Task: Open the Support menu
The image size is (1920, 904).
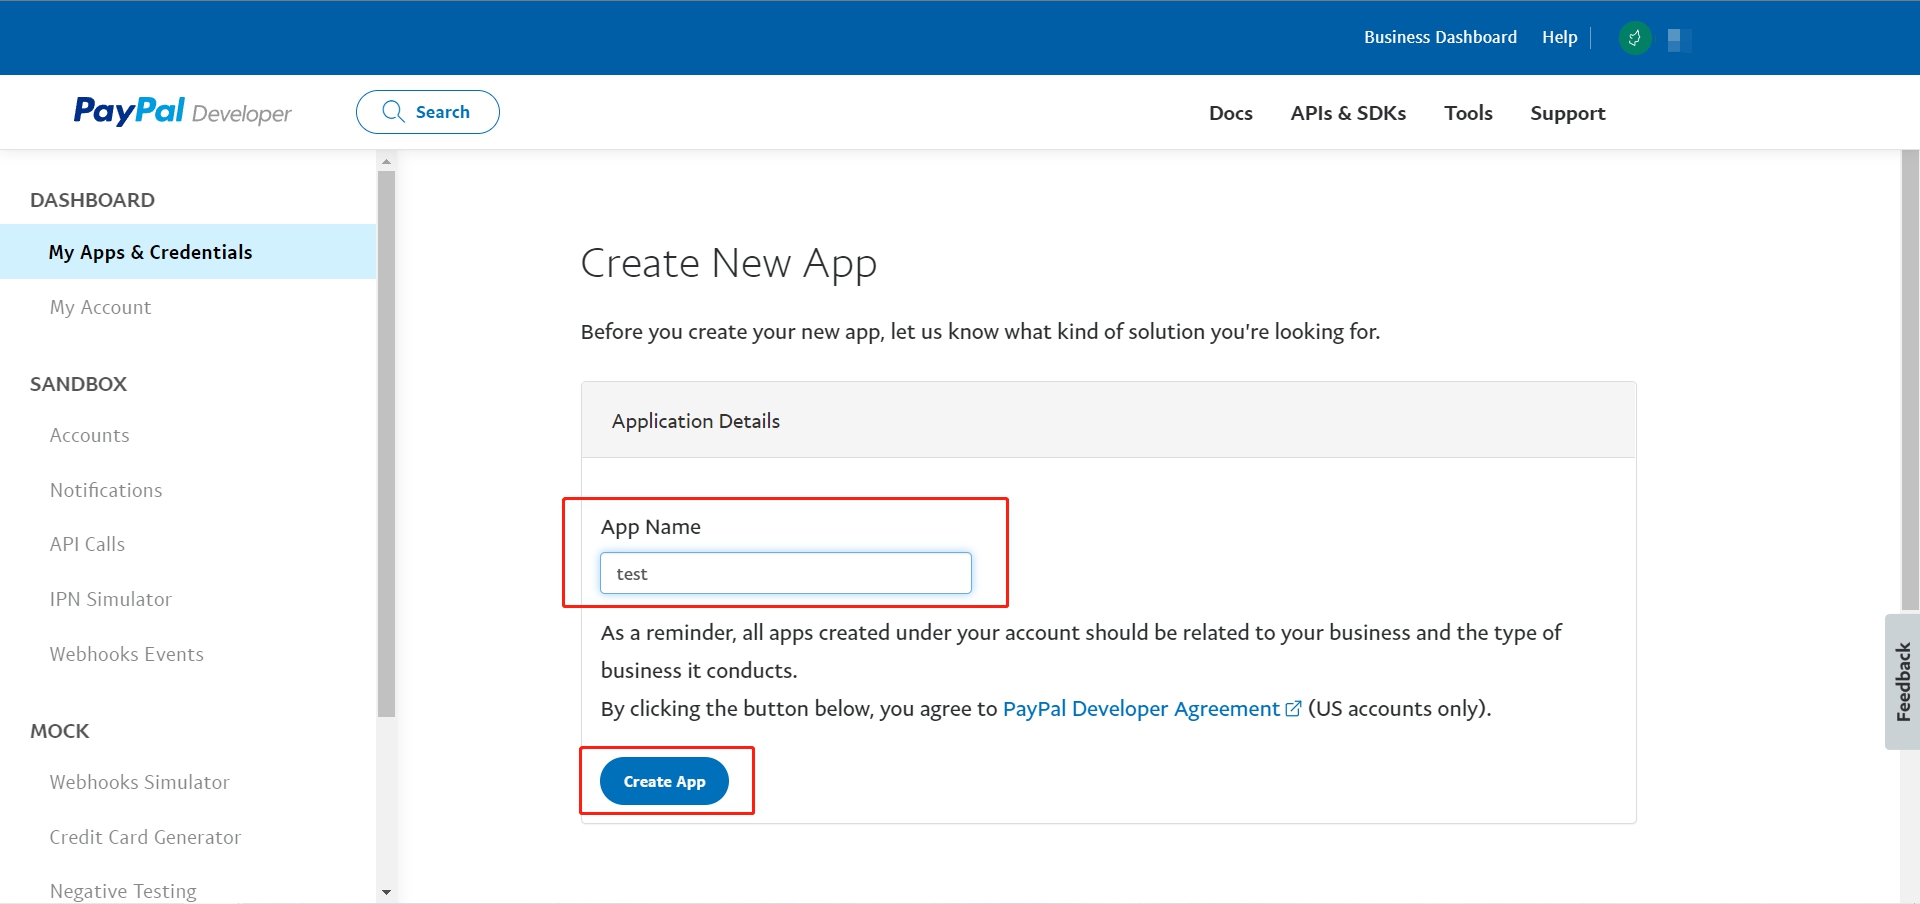Action: tap(1567, 113)
